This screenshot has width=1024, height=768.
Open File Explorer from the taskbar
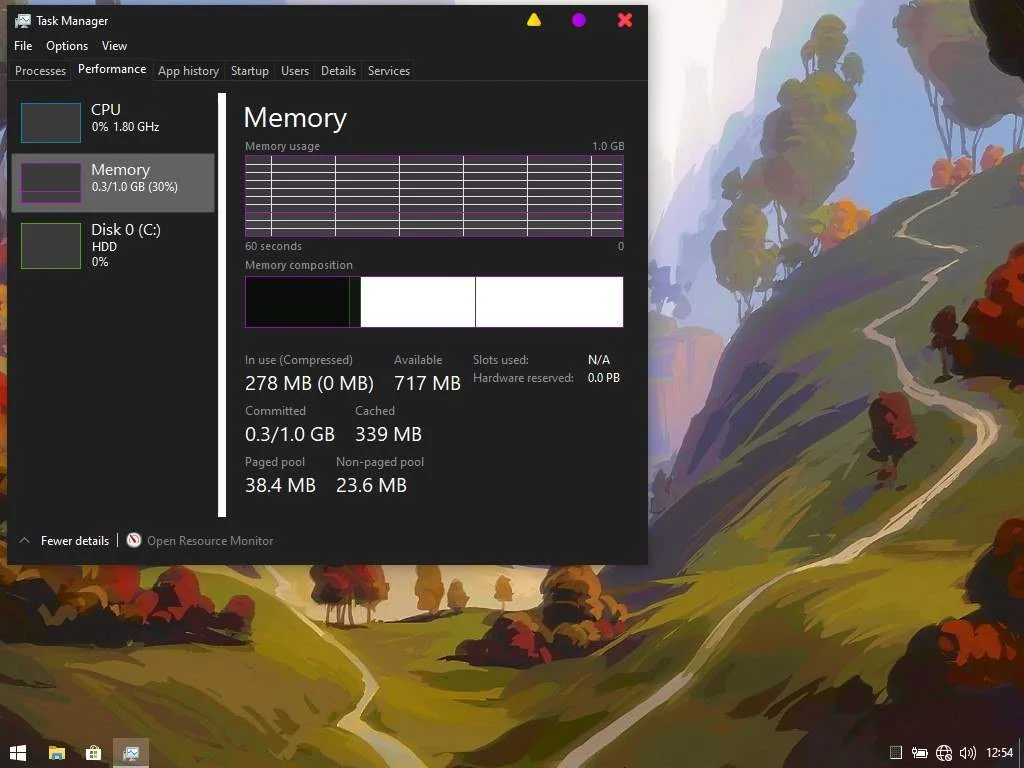[57, 753]
